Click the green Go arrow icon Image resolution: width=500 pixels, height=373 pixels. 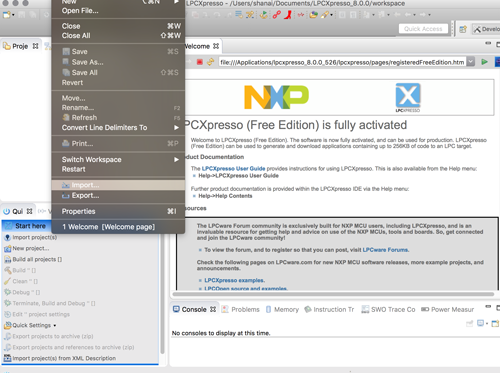coord(484,62)
